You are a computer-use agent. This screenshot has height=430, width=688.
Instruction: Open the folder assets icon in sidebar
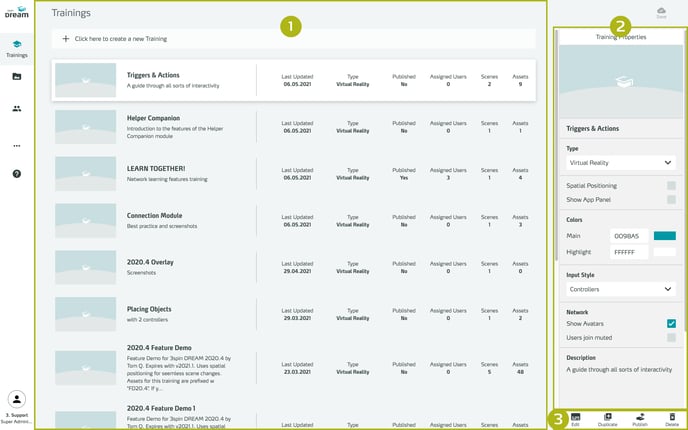click(x=17, y=76)
